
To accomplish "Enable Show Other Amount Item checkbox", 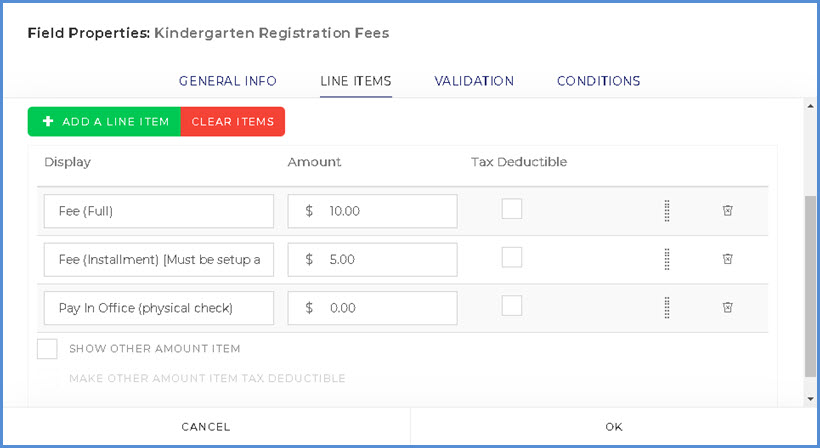I will tap(47, 349).
